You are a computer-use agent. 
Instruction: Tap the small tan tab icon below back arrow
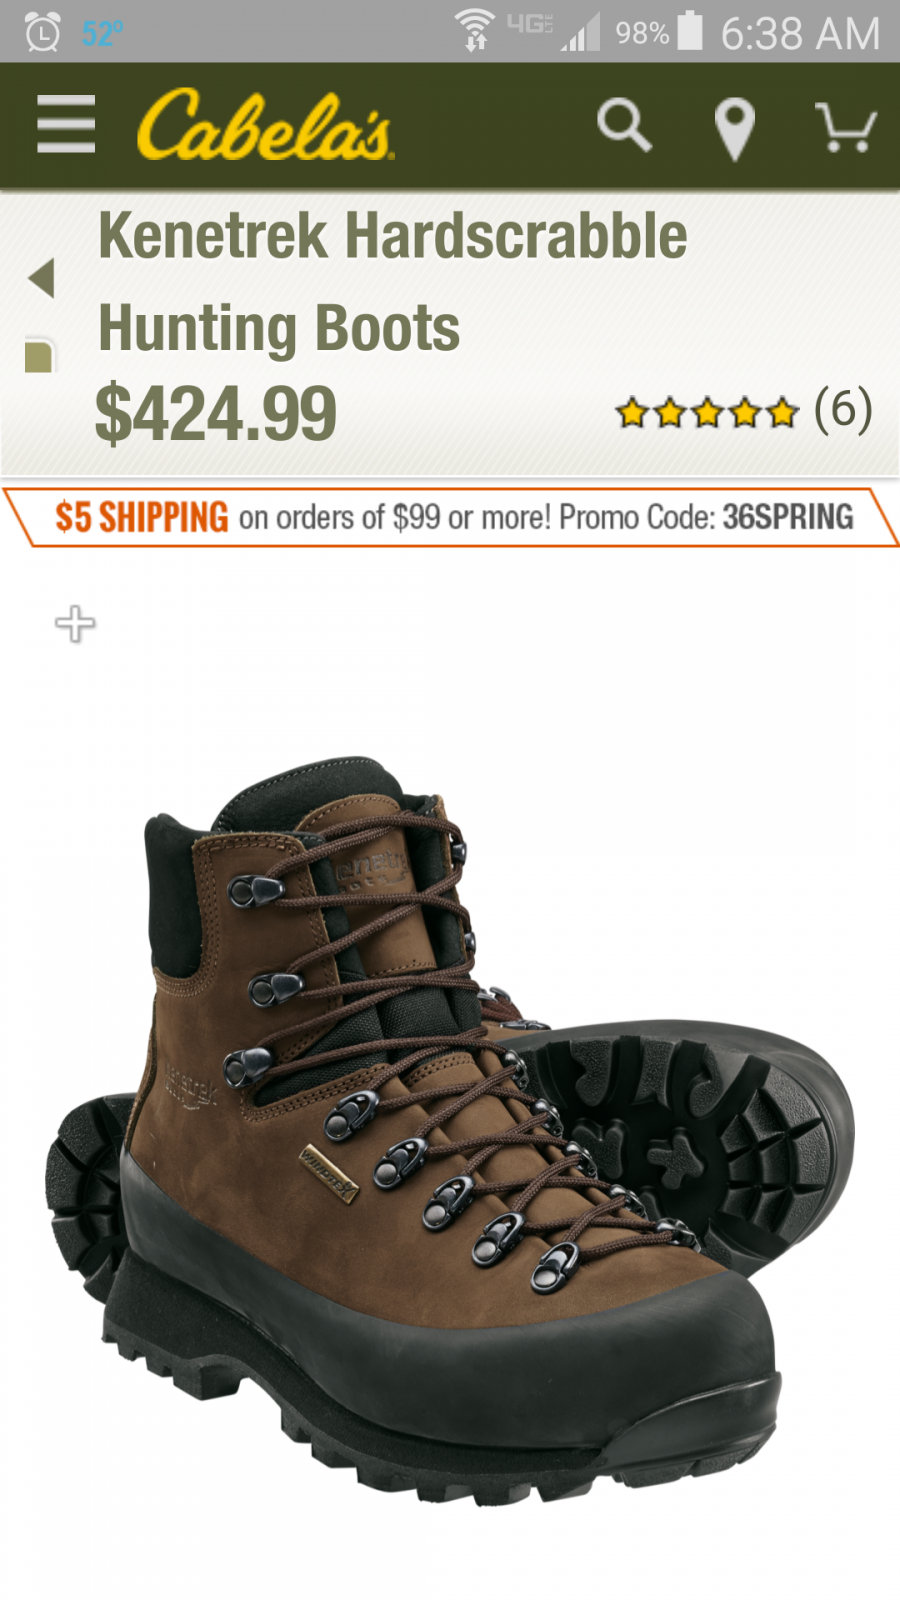(x=39, y=355)
